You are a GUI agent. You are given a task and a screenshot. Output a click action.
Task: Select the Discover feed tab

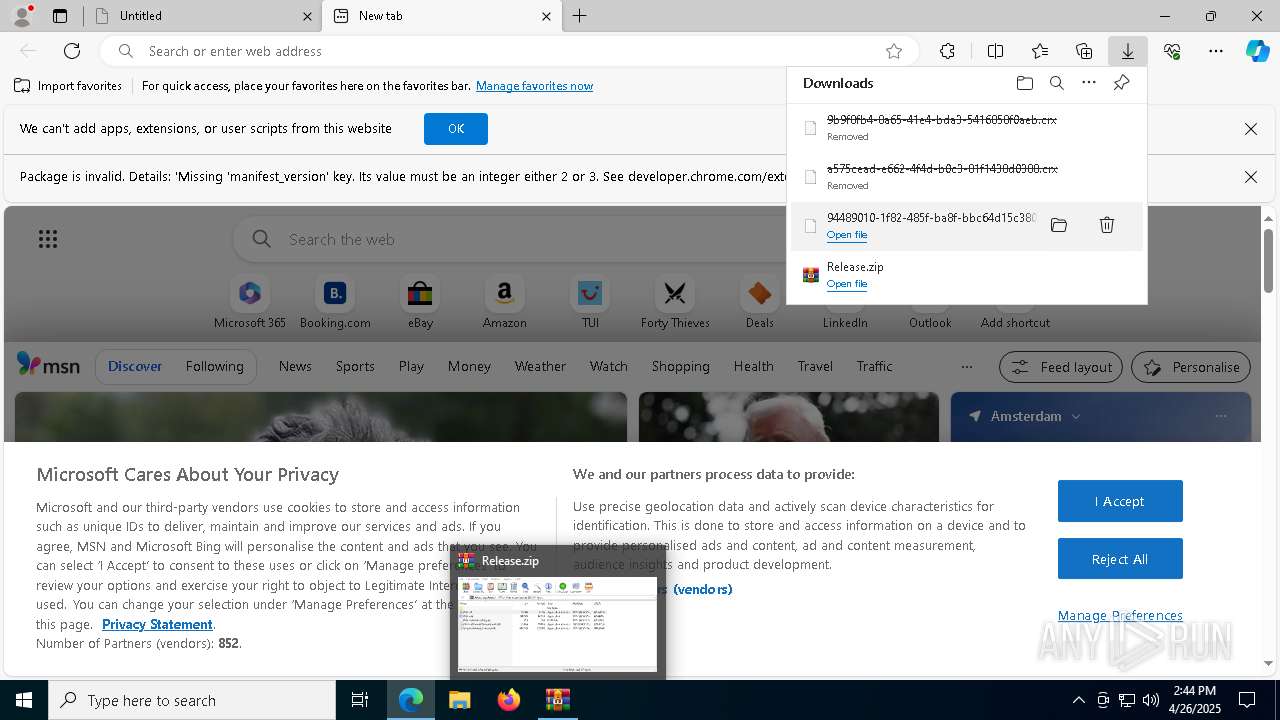(x=135, y=366)
